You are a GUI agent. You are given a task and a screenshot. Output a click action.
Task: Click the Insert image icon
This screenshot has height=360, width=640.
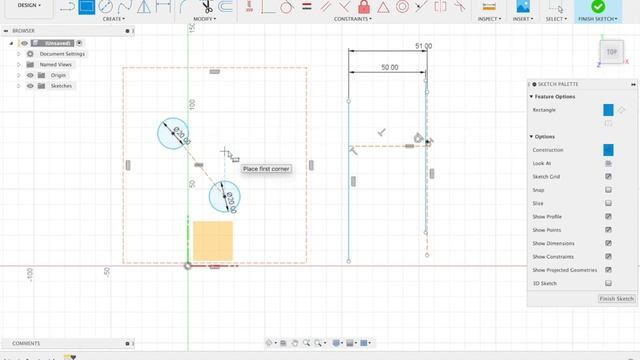pos(523,7)
